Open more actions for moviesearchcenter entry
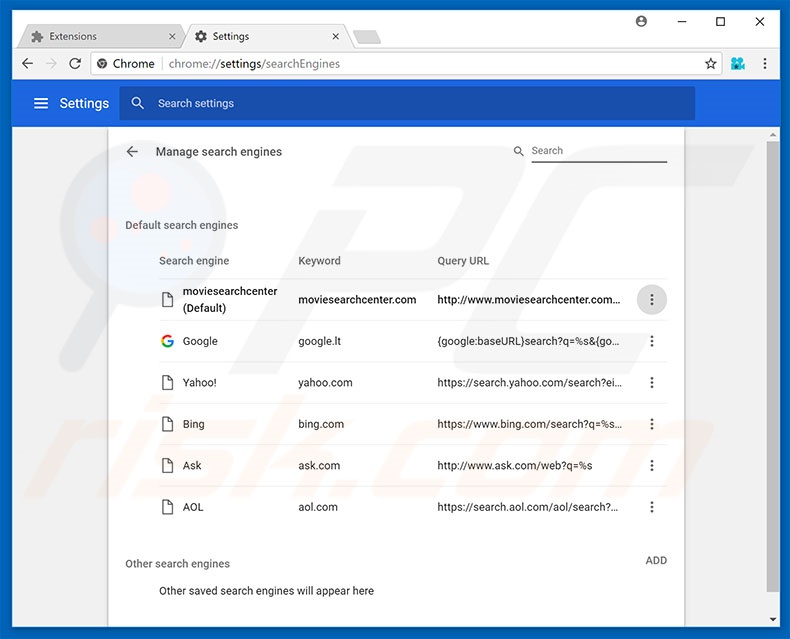 (651, 299)
